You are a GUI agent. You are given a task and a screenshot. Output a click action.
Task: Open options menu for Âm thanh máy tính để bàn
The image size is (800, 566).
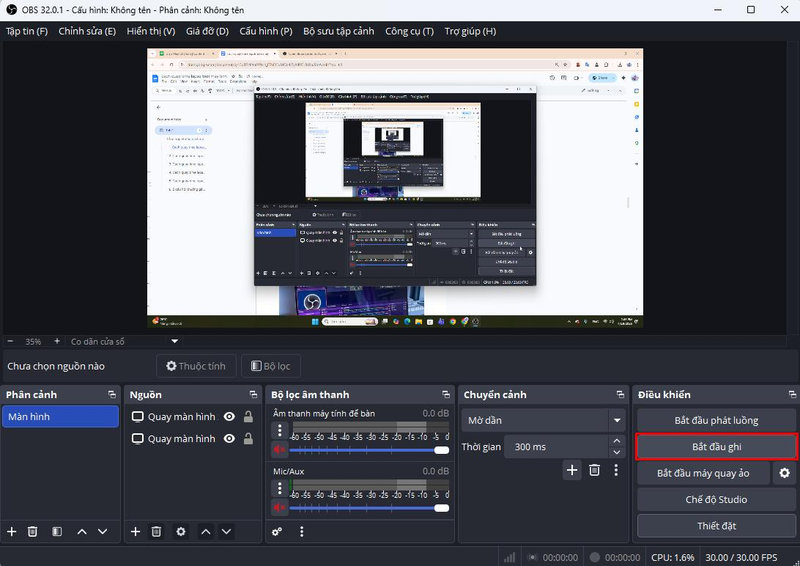(280, 431)
